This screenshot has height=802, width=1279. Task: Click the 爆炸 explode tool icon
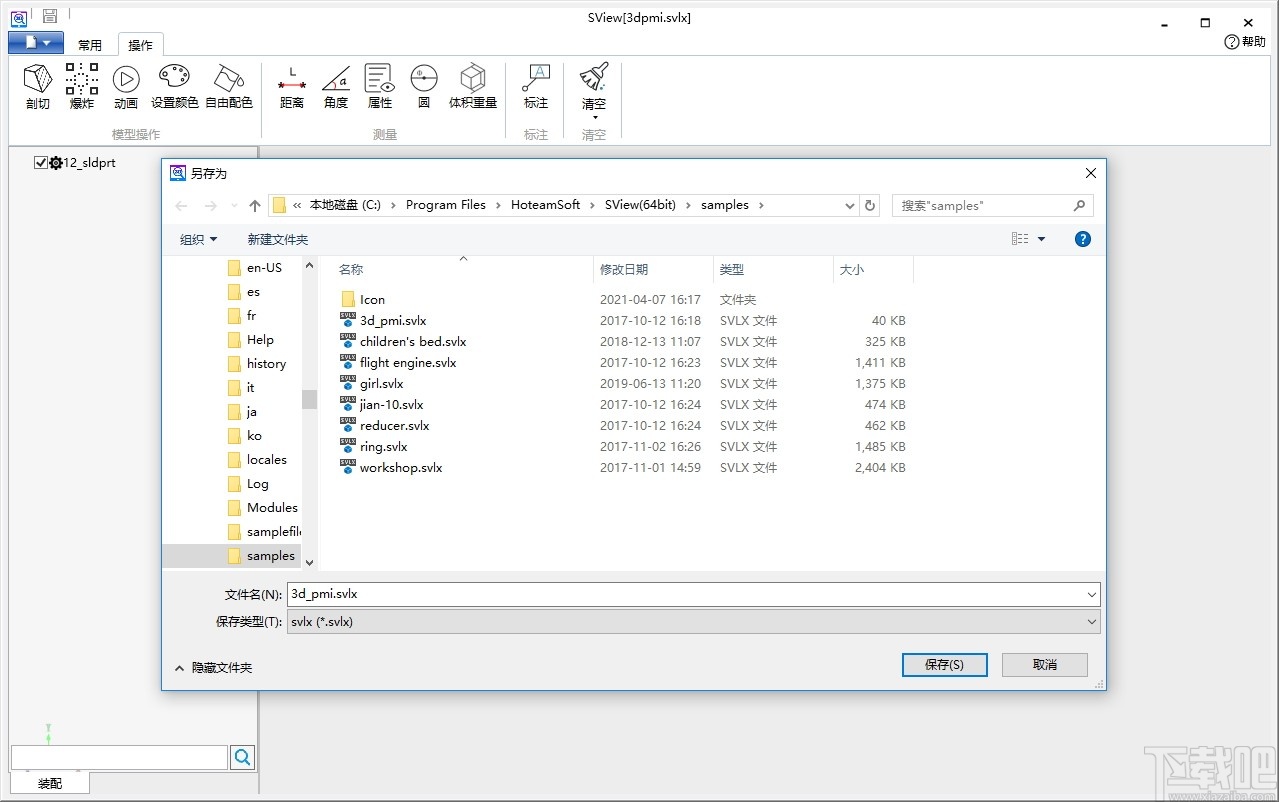point(82,86)
